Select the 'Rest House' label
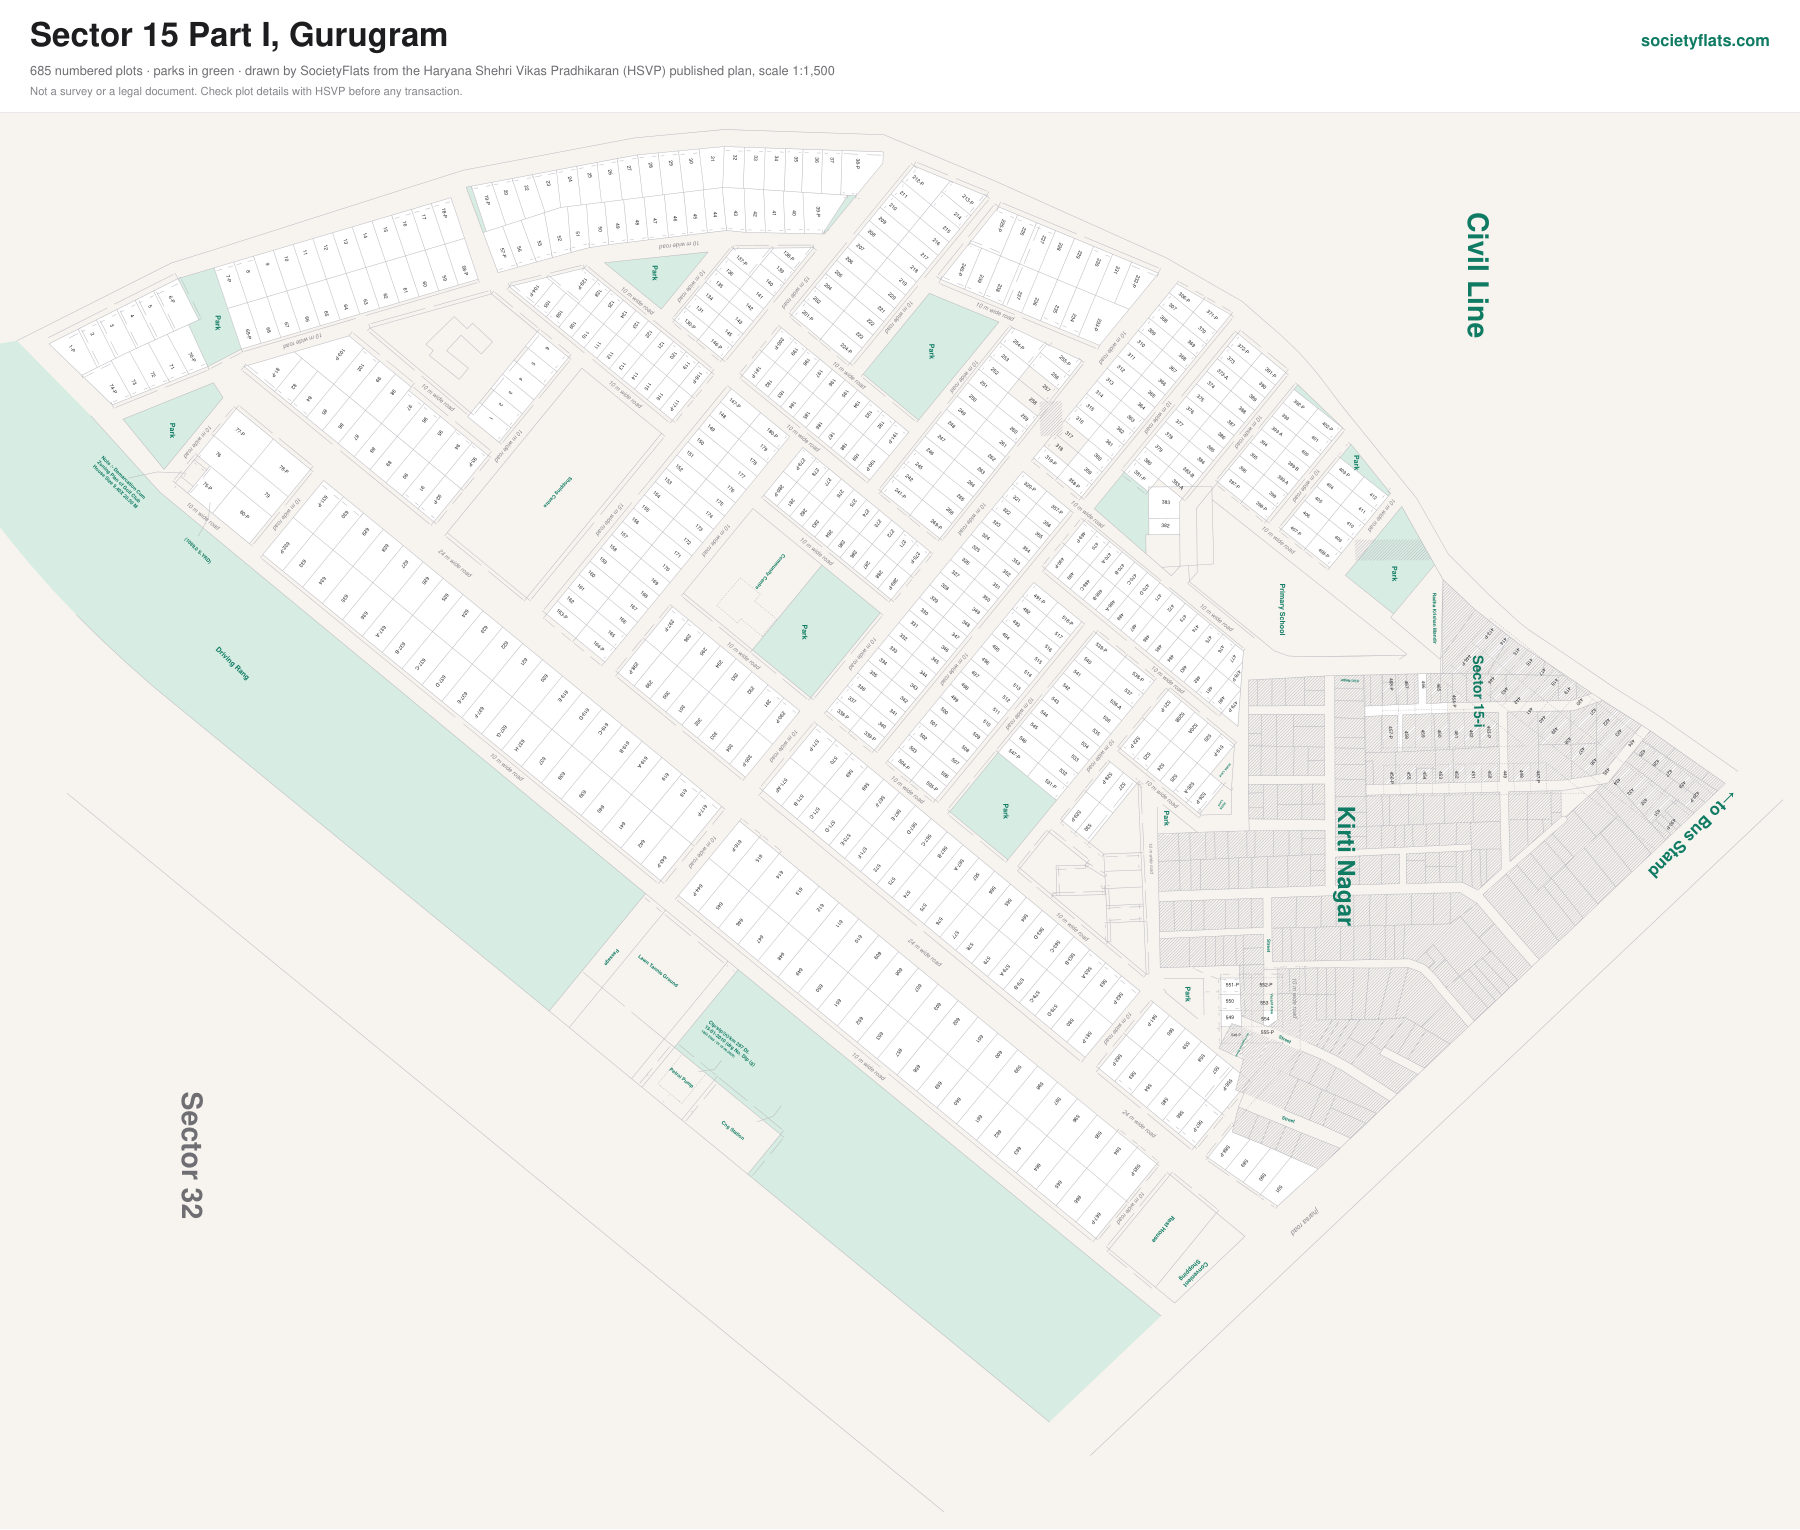Image resolution: width=1800 pixels, height=1530 pixels. 1163,1229
